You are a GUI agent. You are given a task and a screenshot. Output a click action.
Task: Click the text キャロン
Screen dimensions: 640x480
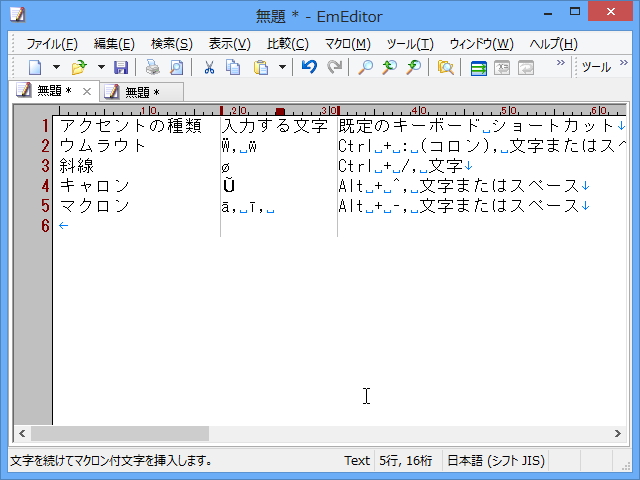94,186
